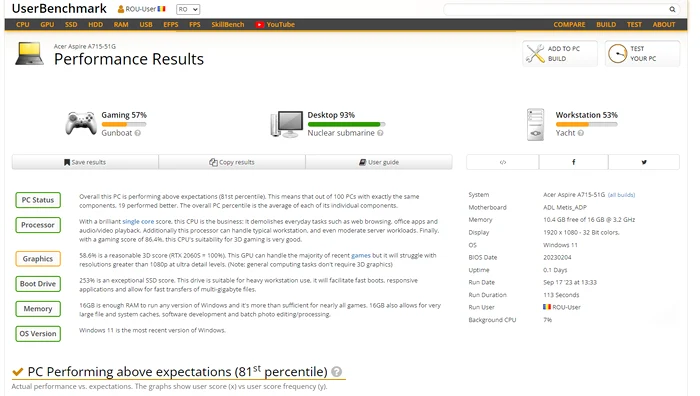
Task: Open the GPU menu
Action: point(47,25)
